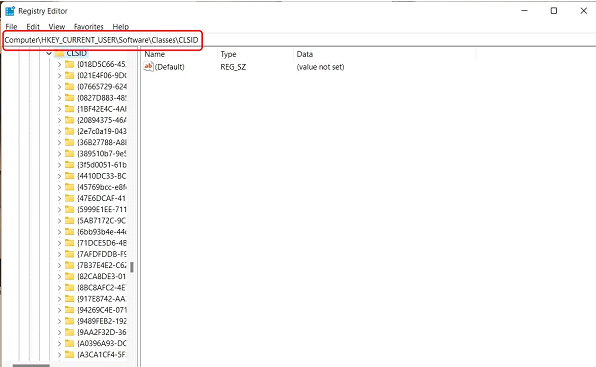Viewport: 596px width, 367px height.
Task: Expand the {A3CA1CF4-5F key
Action: click(59, 355)
